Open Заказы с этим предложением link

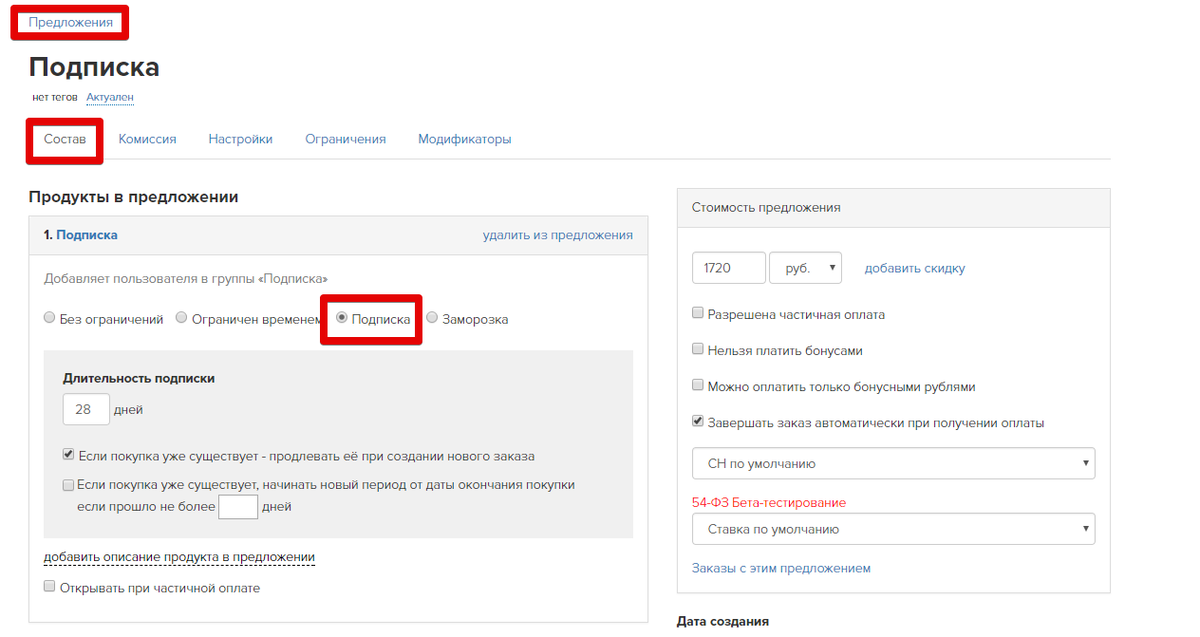click(x=781, y=568)
